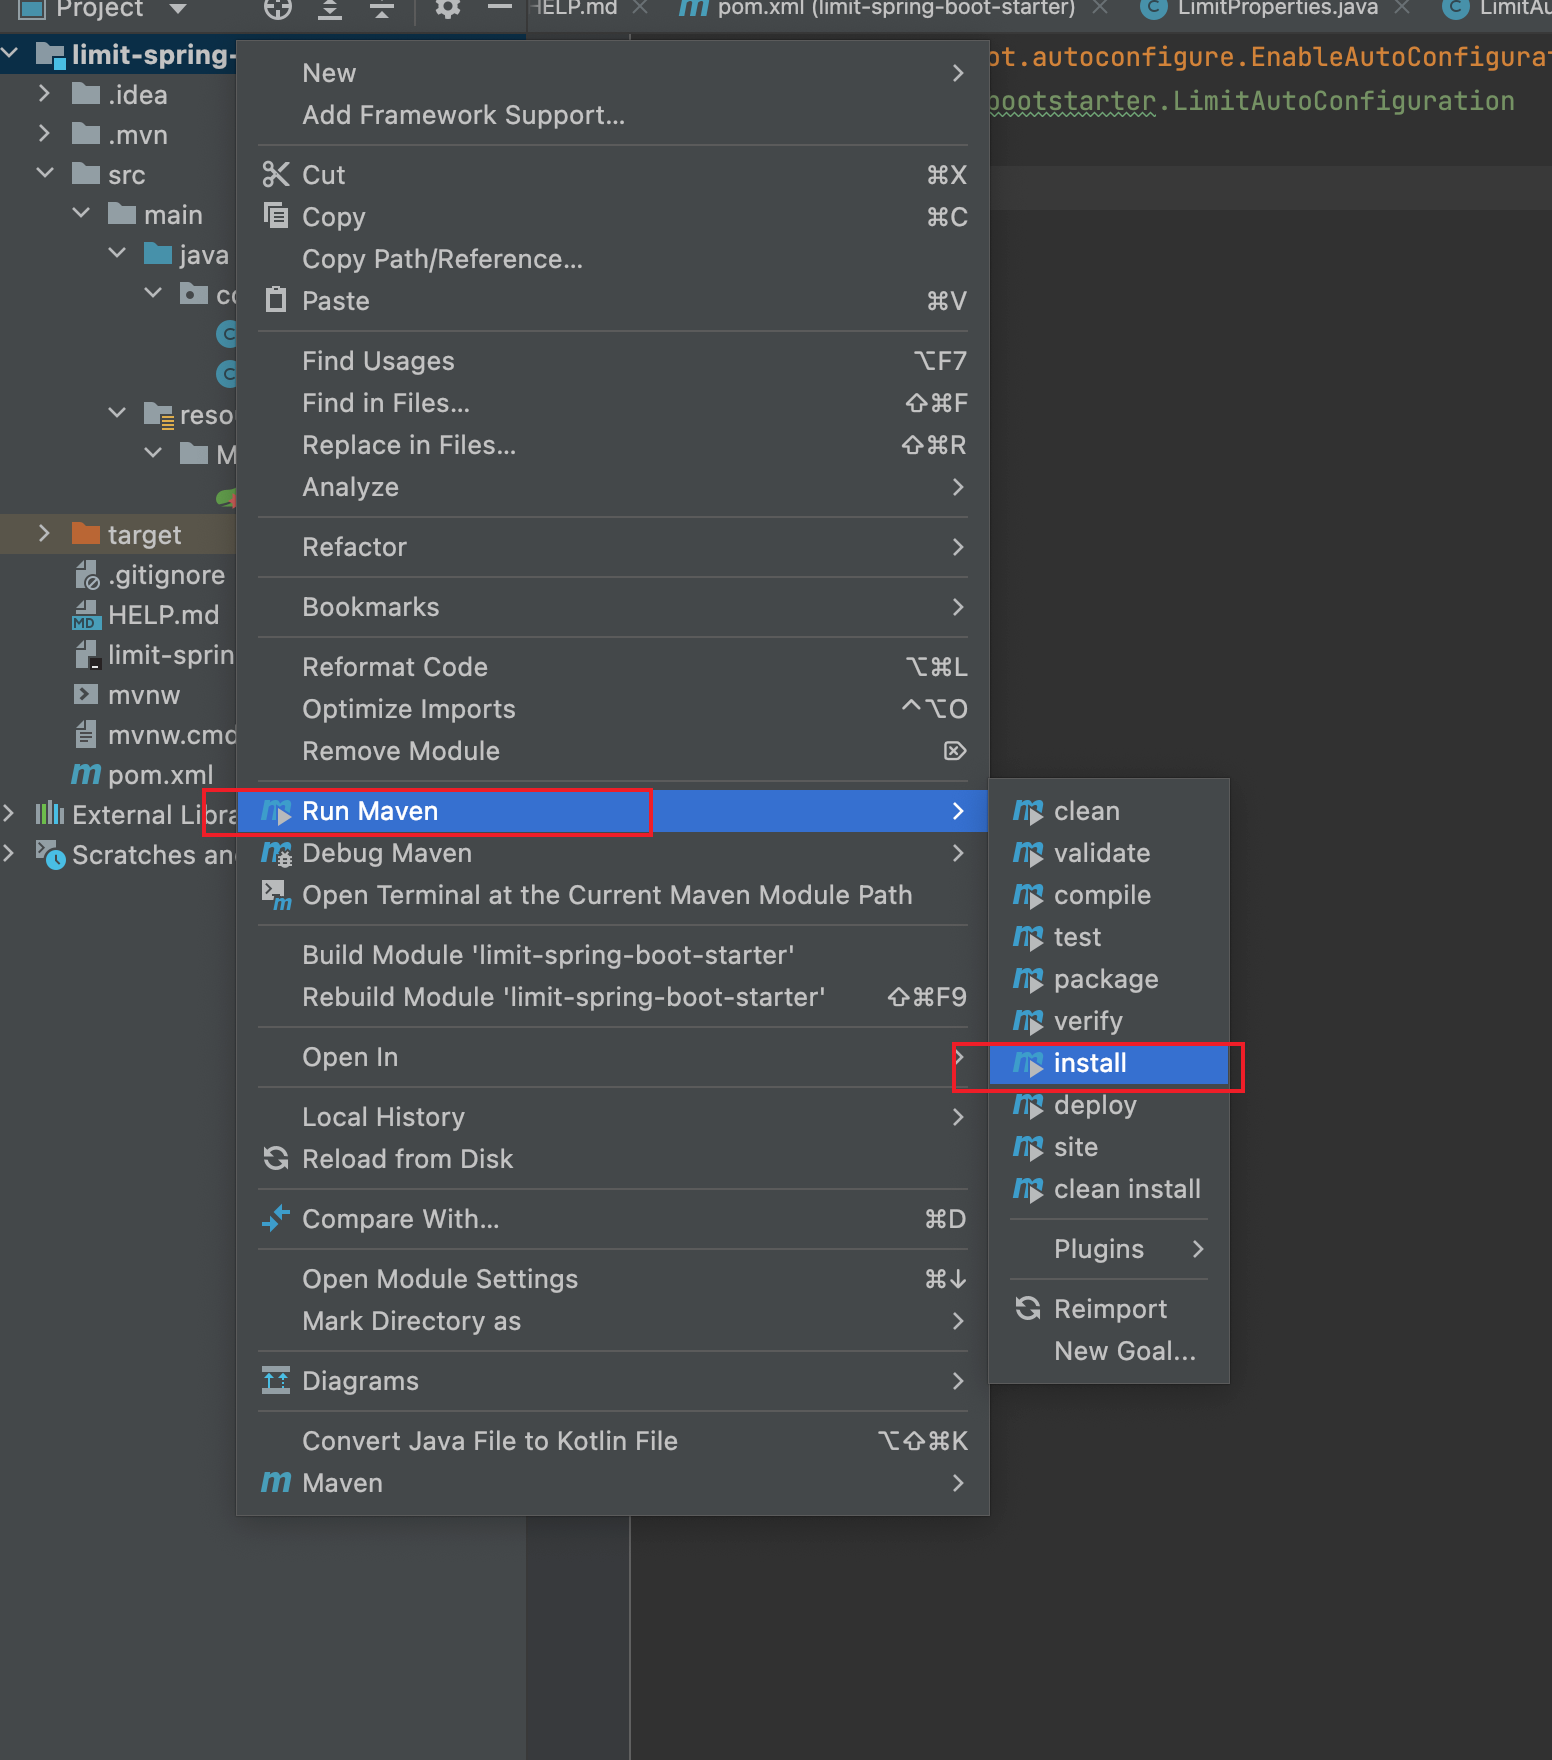Image resolution: width=1552 pixels, height=1760 pixels.
Task: Click the Copy icon in context menu
Action: tap(276, 215)
